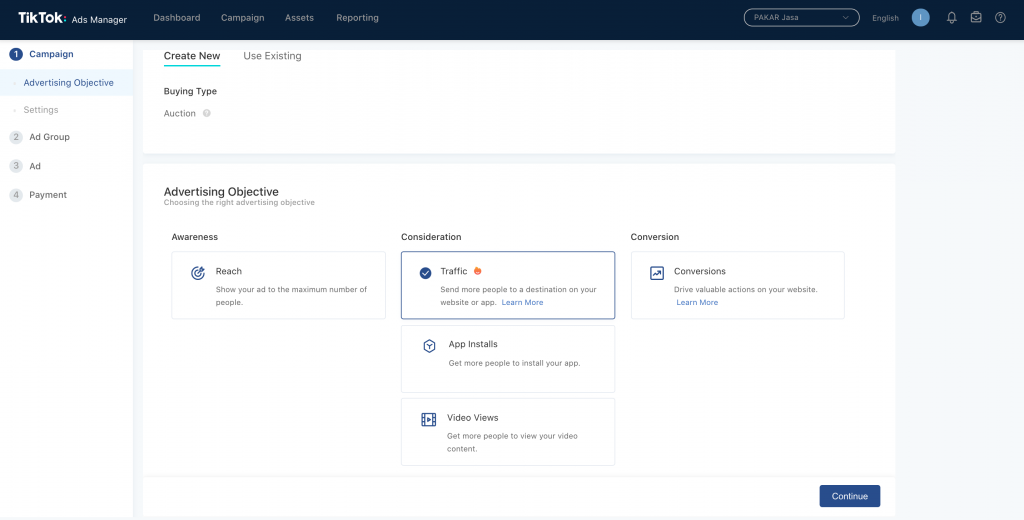This screenshot has width=1024, height=520.
Task: Click the step 1 Campaign number badge
Action: point(16,54)
